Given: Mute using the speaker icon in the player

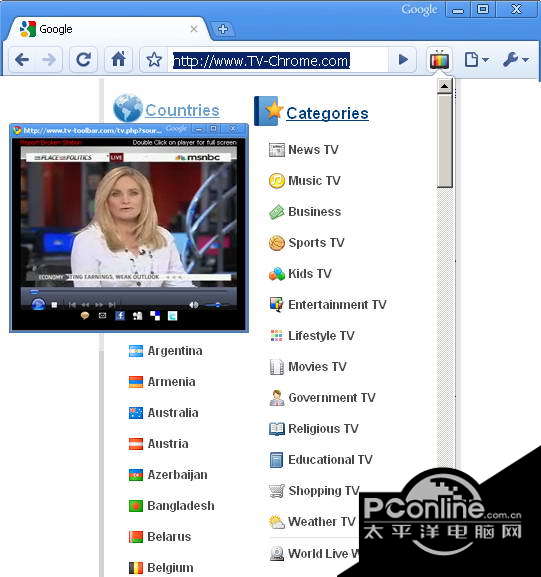Looking at the screenshot, I should (x=194, y=305).
